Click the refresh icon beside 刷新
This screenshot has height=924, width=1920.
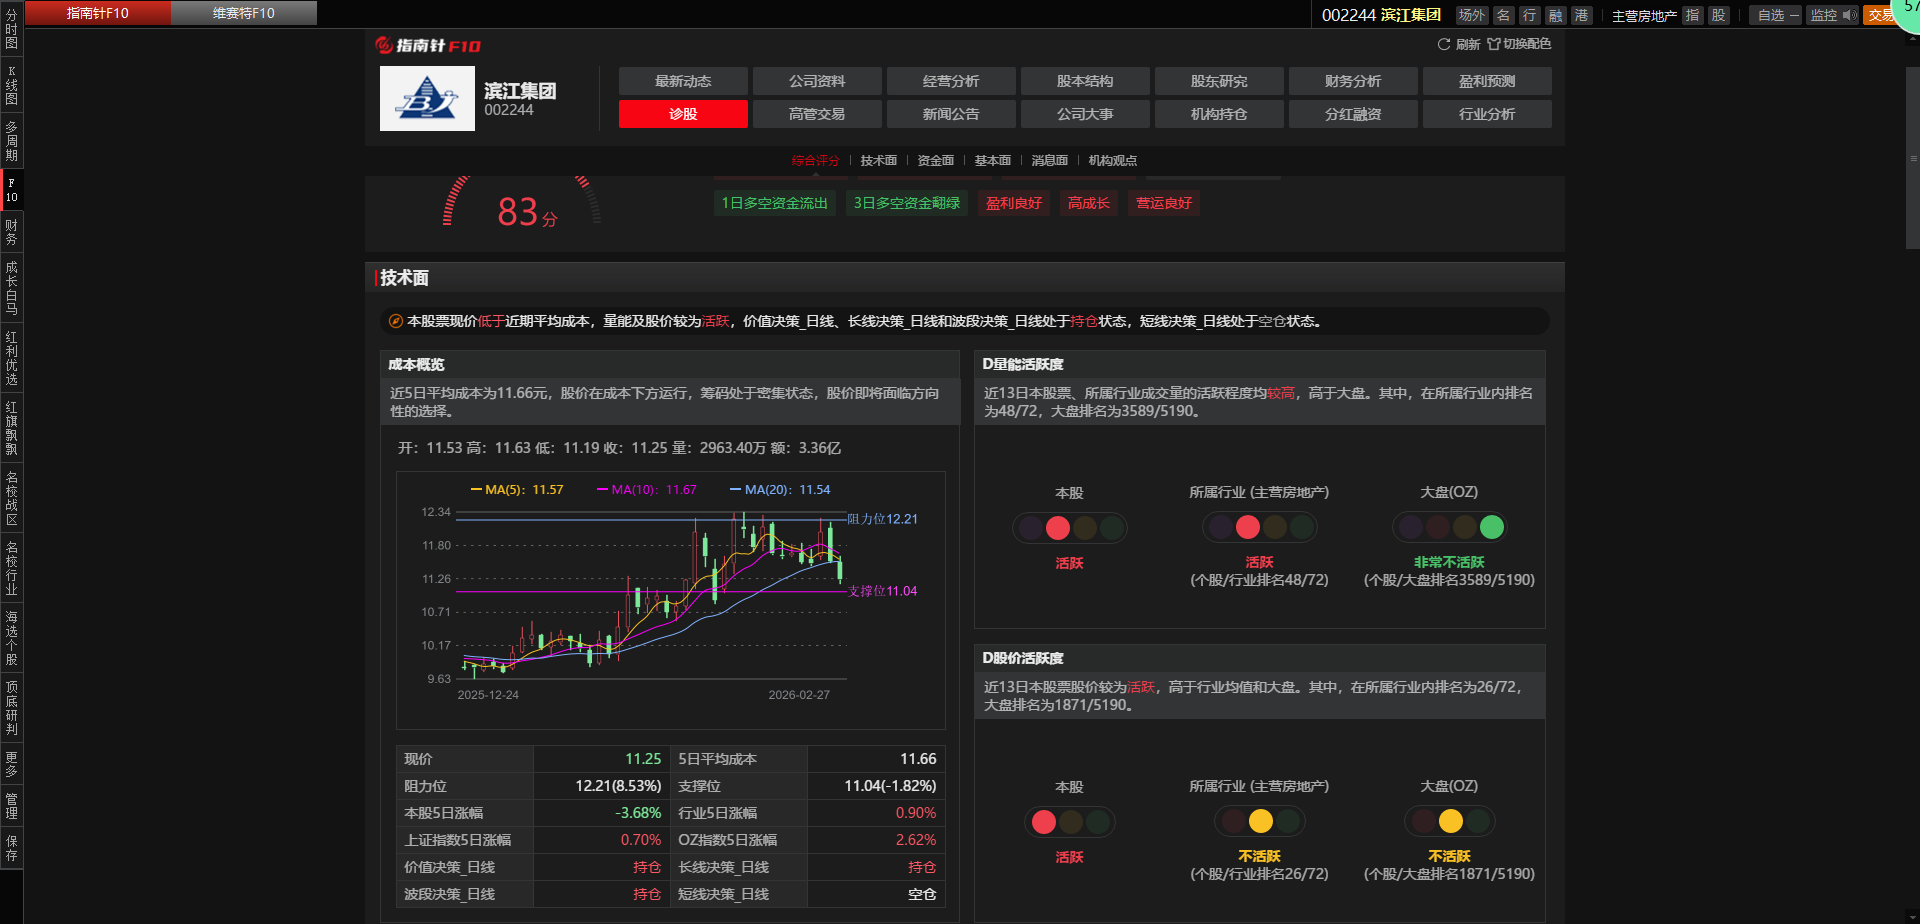(1443, 44)
